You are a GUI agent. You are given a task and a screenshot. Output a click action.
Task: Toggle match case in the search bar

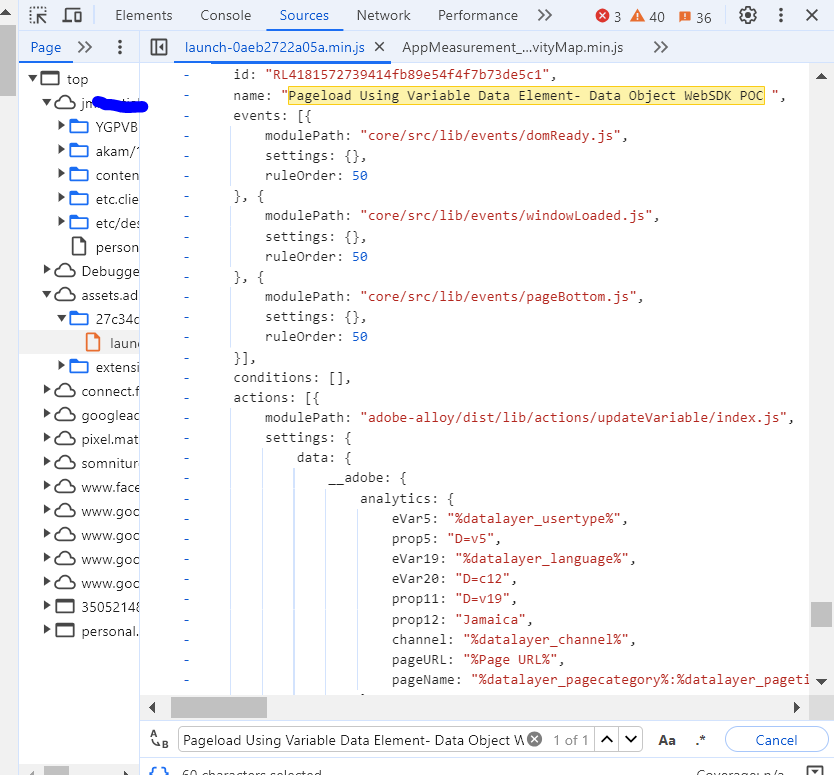(667, 739)
